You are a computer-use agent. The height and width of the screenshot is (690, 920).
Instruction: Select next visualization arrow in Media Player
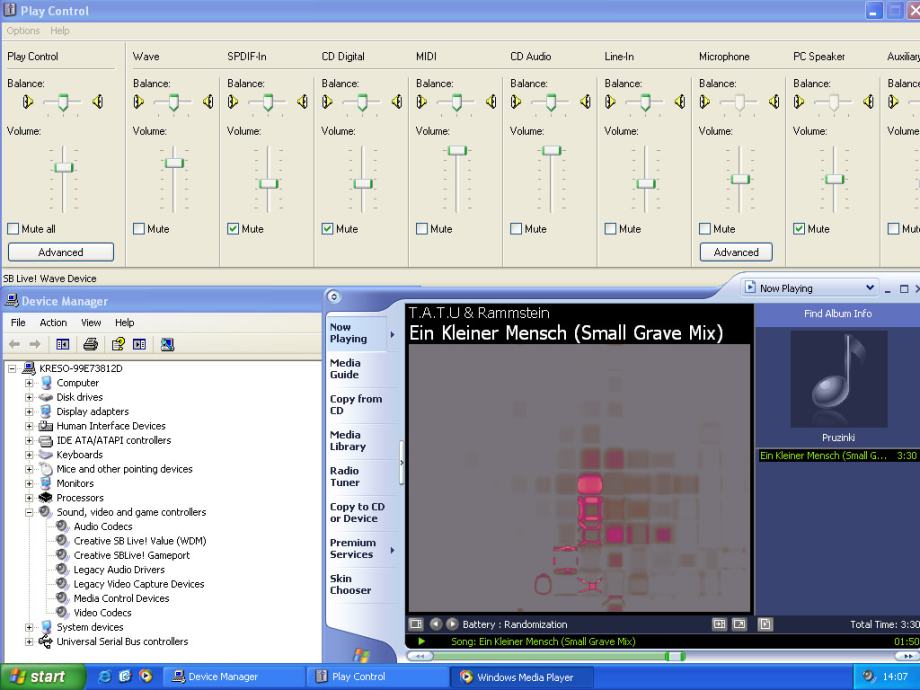(452, 624)
